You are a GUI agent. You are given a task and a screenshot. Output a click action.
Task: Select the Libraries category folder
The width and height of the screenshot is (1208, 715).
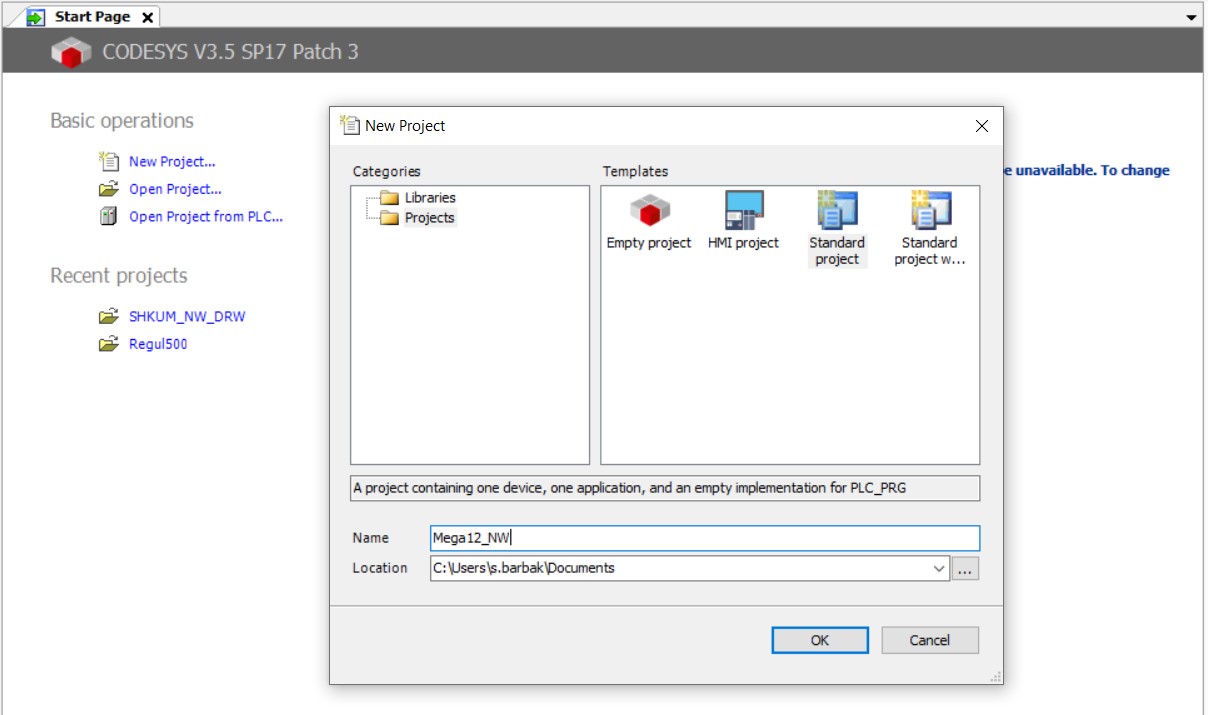(x=389, y=198)
